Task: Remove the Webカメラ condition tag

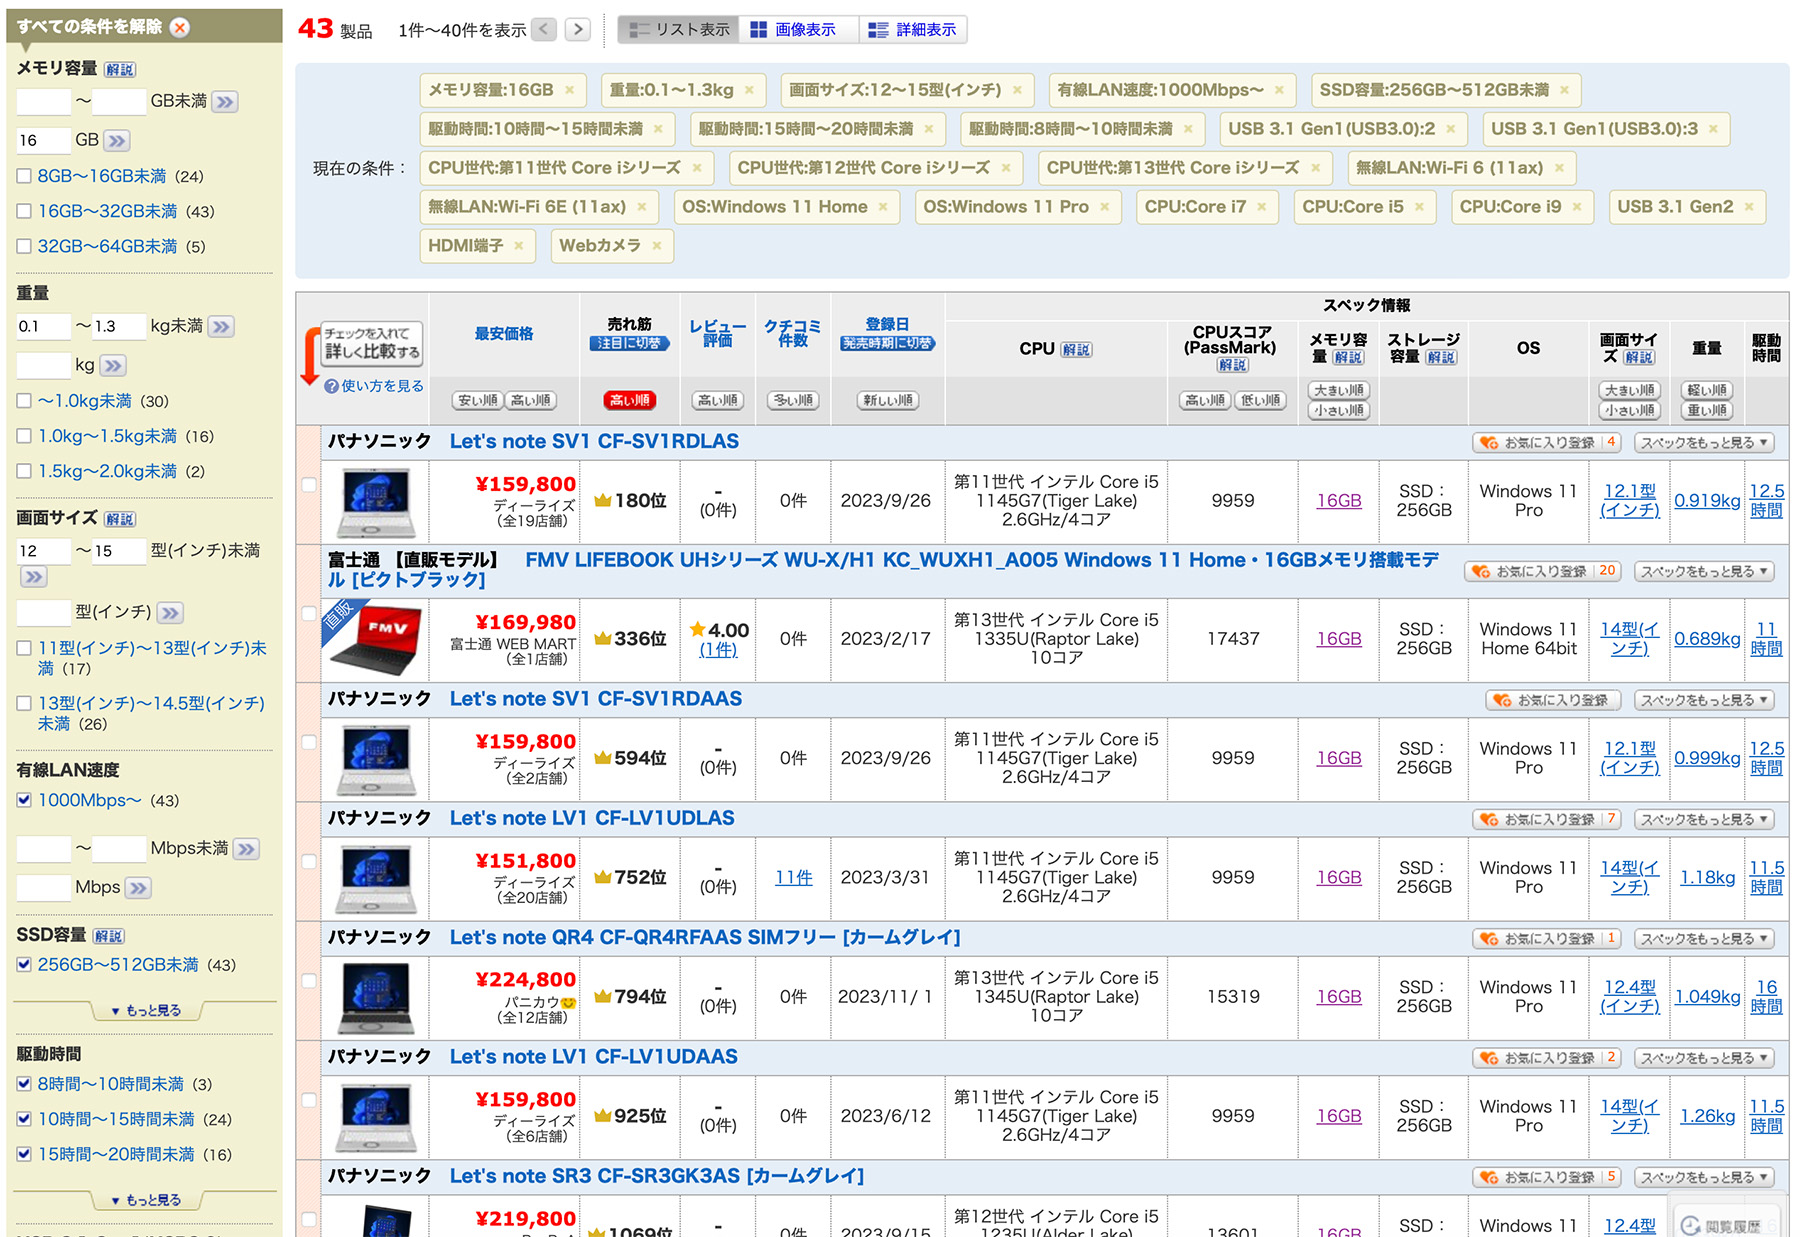Action: coord(657,246)
